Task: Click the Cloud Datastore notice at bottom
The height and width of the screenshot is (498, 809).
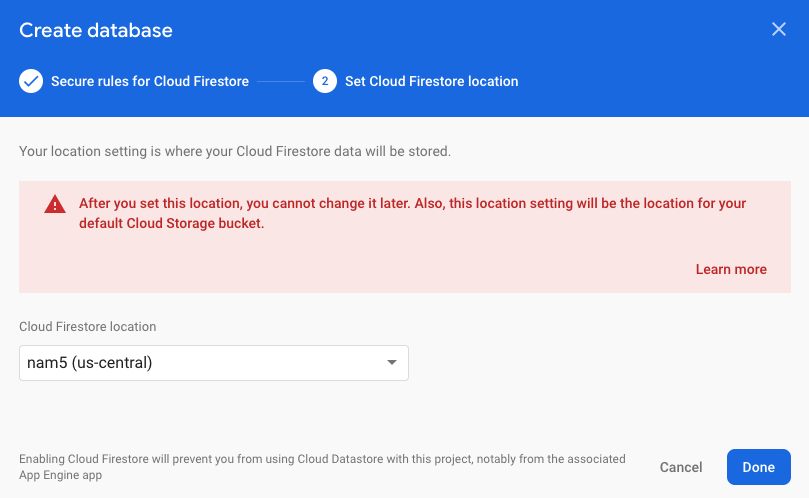Action: [x=322, y=467]
